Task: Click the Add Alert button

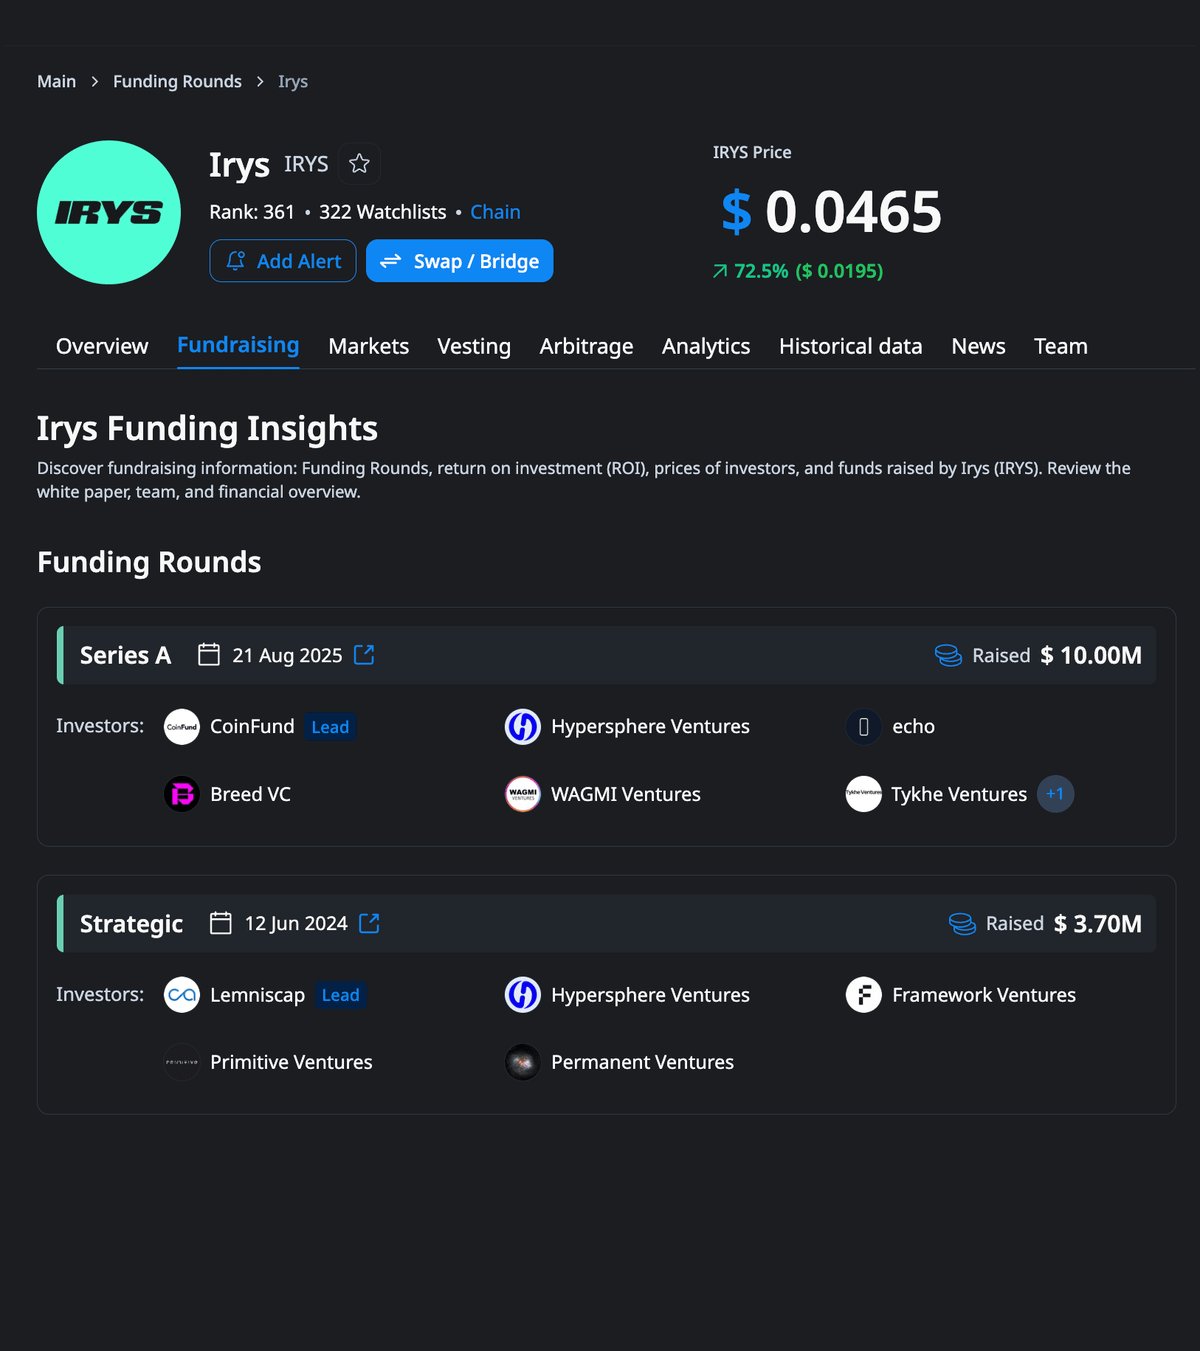Action: (283, 261)
